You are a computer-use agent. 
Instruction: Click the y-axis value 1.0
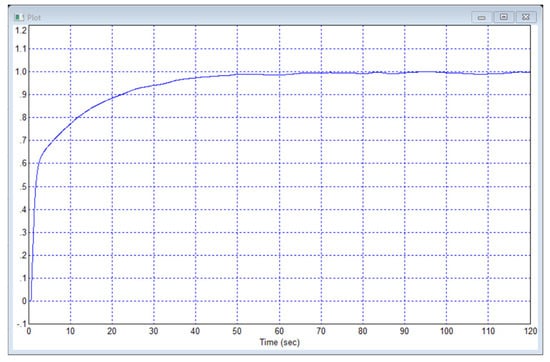tap(21, 72)
